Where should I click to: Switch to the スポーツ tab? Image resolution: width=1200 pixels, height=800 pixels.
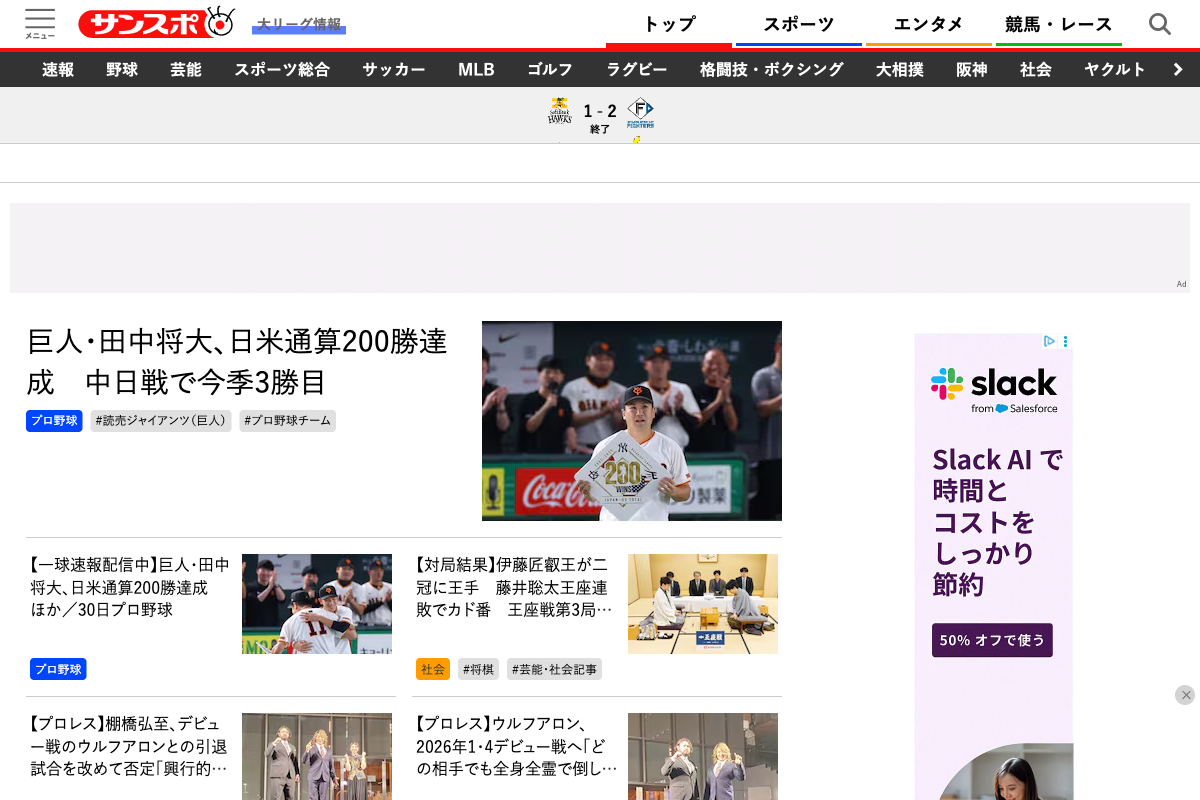[x=798, y=24]
